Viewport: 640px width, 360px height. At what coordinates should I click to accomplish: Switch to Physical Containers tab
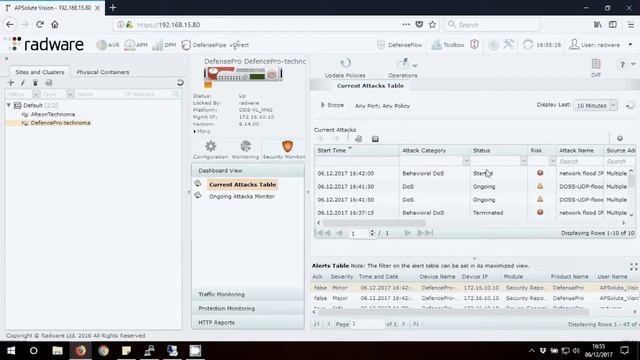pyautogui.click(x=103, y=72)
